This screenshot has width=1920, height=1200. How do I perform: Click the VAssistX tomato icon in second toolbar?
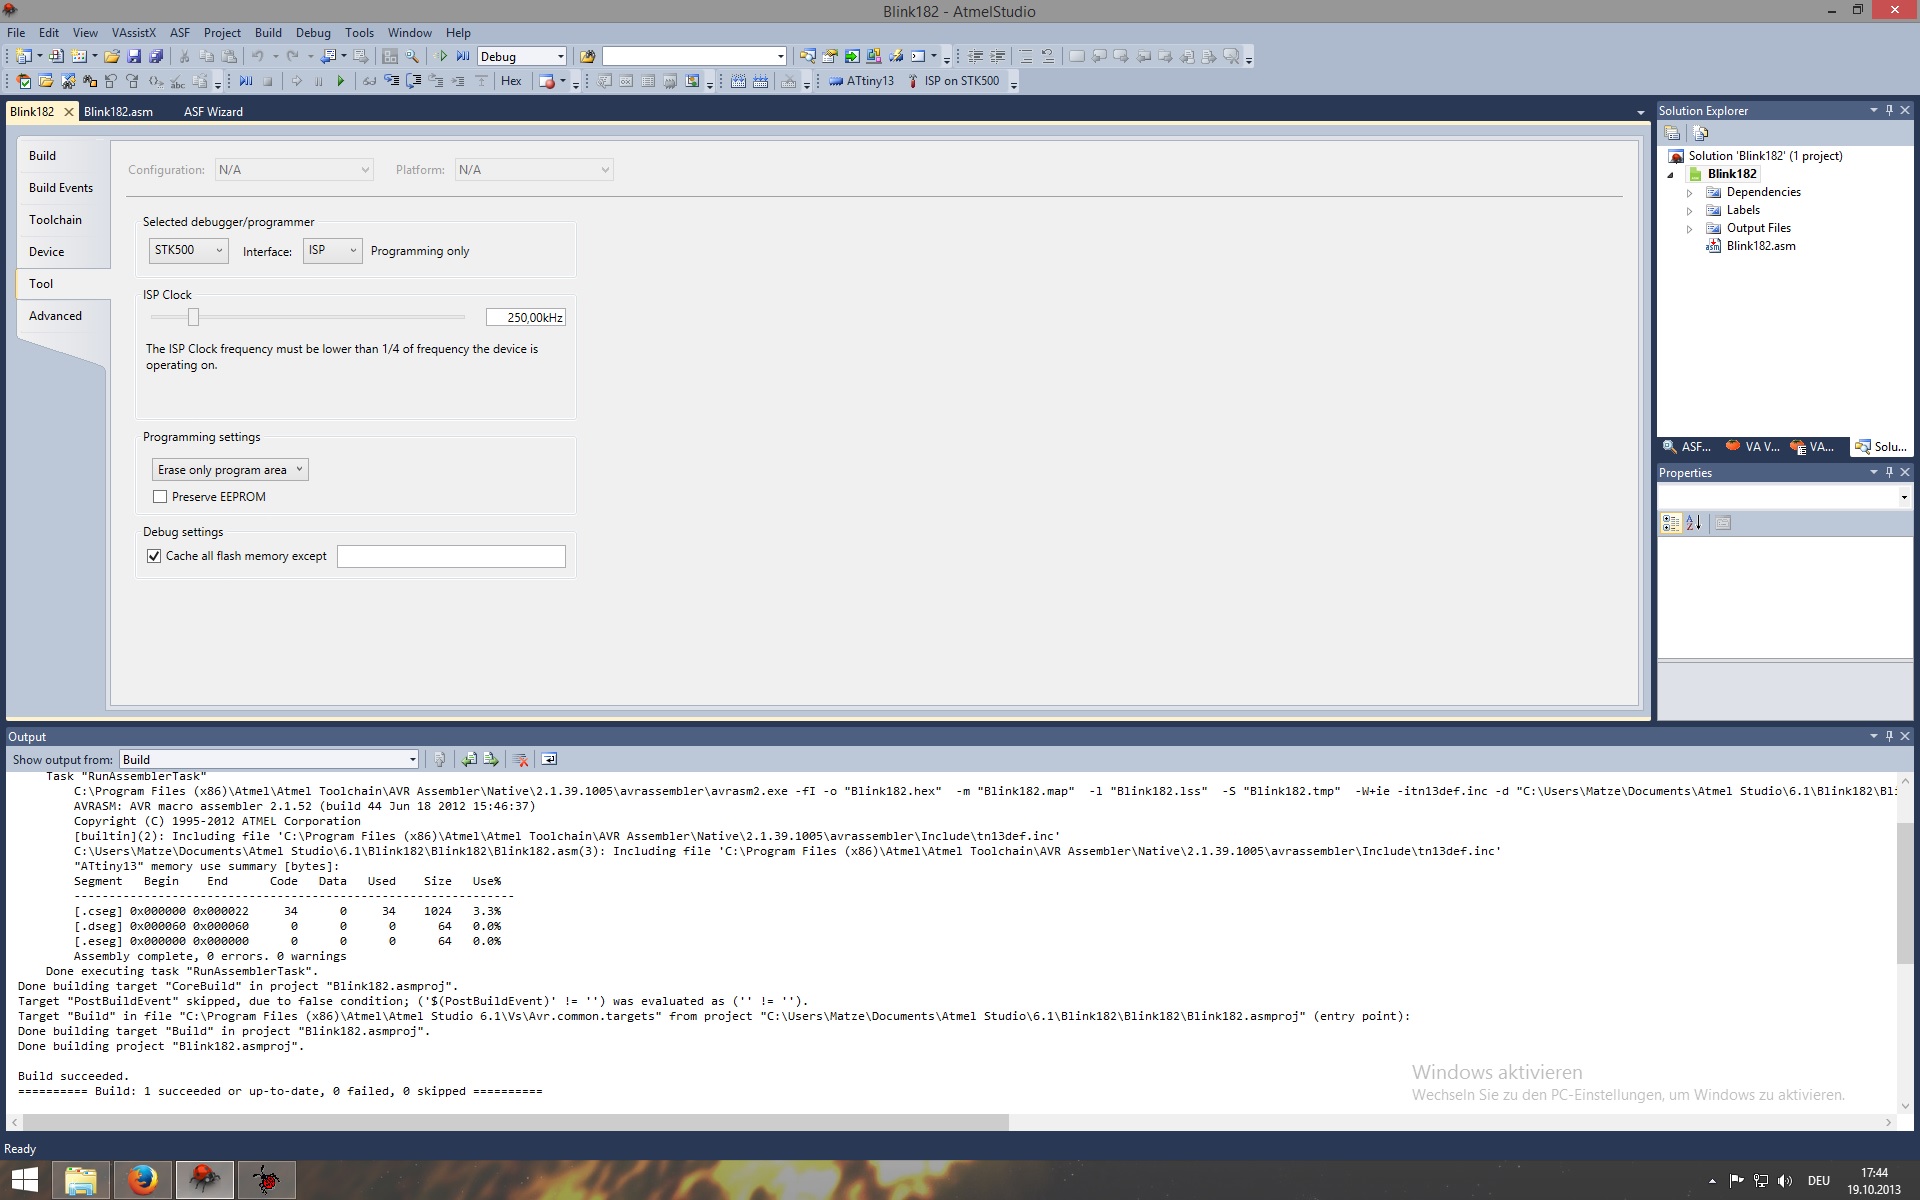23,81
